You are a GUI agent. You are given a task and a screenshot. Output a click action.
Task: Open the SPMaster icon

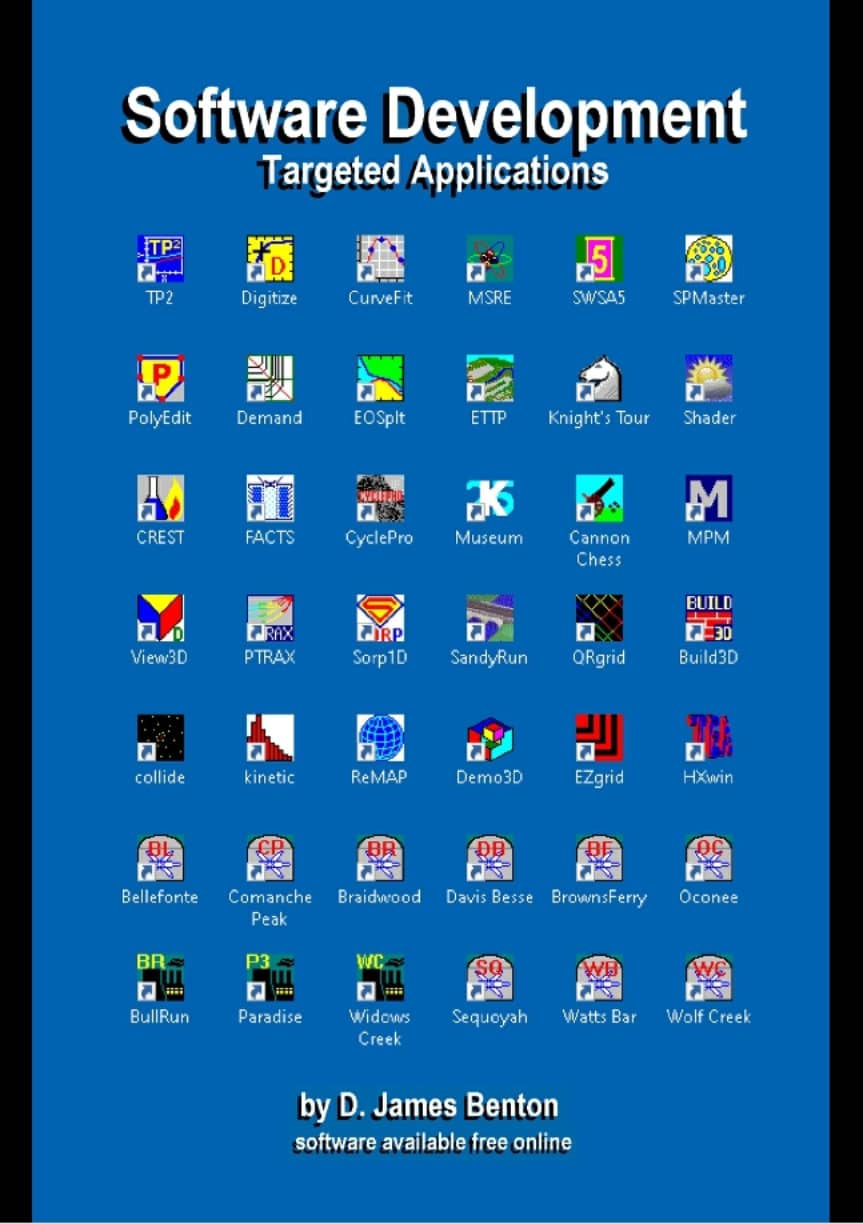(x=709, y=259)
